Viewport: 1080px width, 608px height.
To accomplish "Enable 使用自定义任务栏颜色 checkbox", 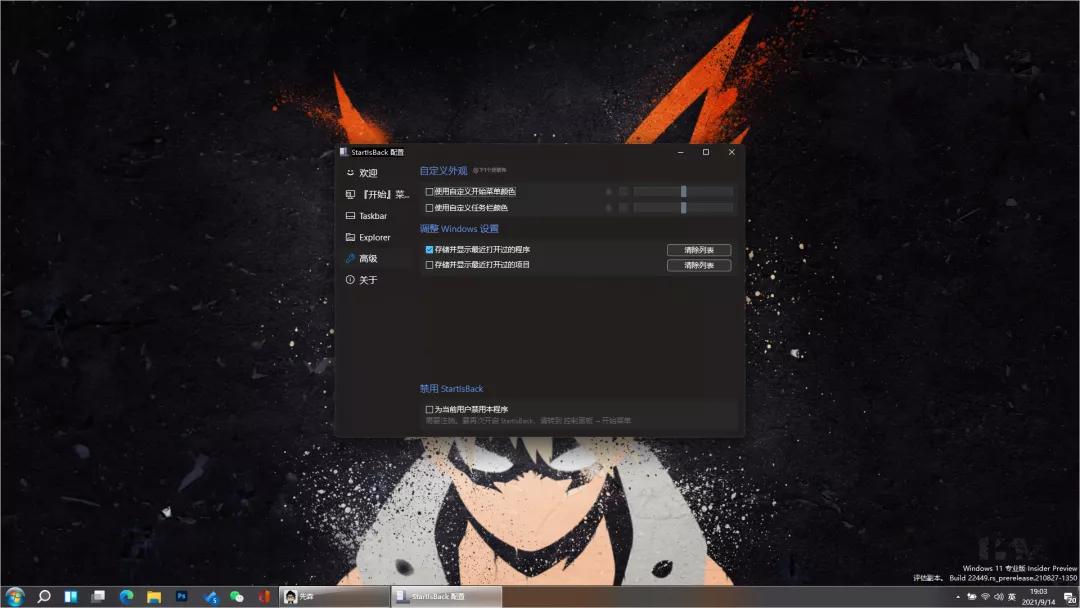I will coord(429,208).
